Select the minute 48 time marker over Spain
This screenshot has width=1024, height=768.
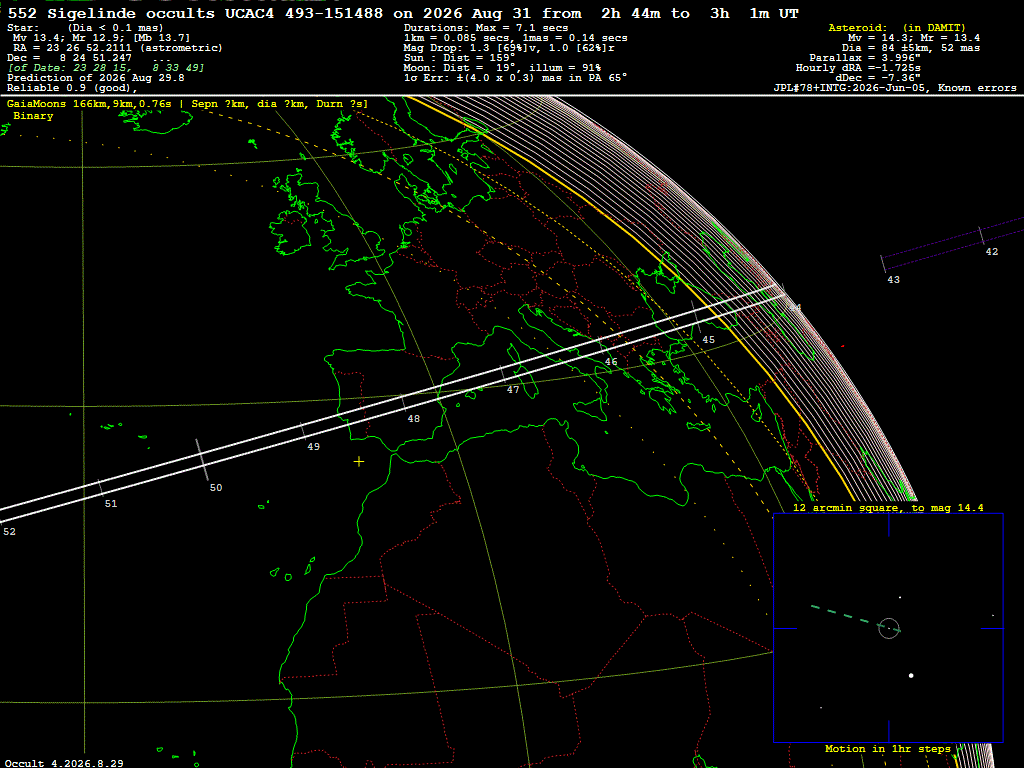pyautogui.click(x=413, y=419)
